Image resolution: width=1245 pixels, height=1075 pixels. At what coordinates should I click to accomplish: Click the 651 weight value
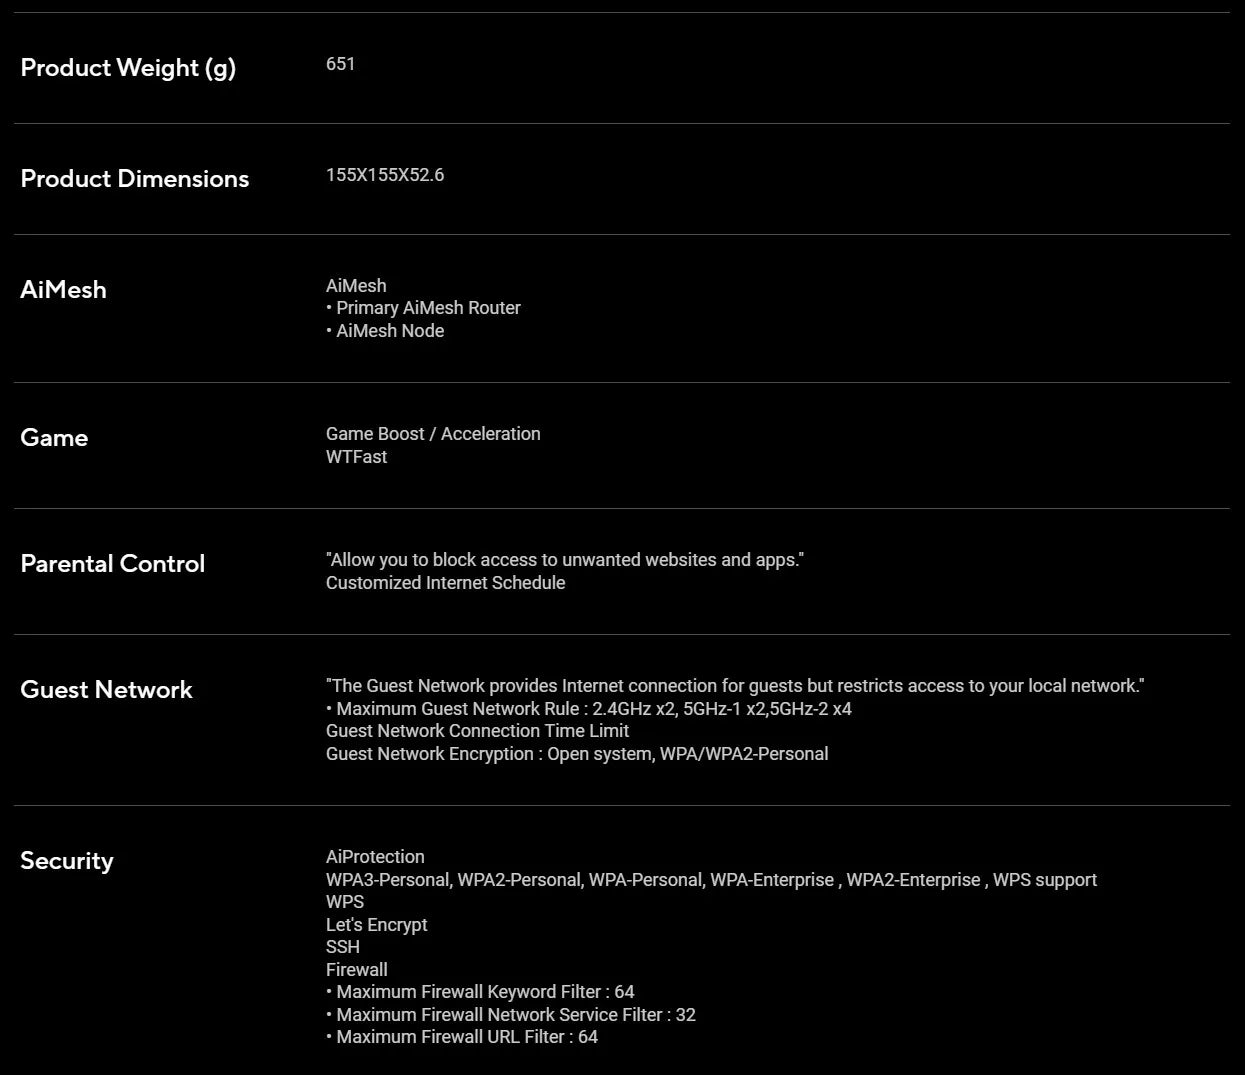340,64
